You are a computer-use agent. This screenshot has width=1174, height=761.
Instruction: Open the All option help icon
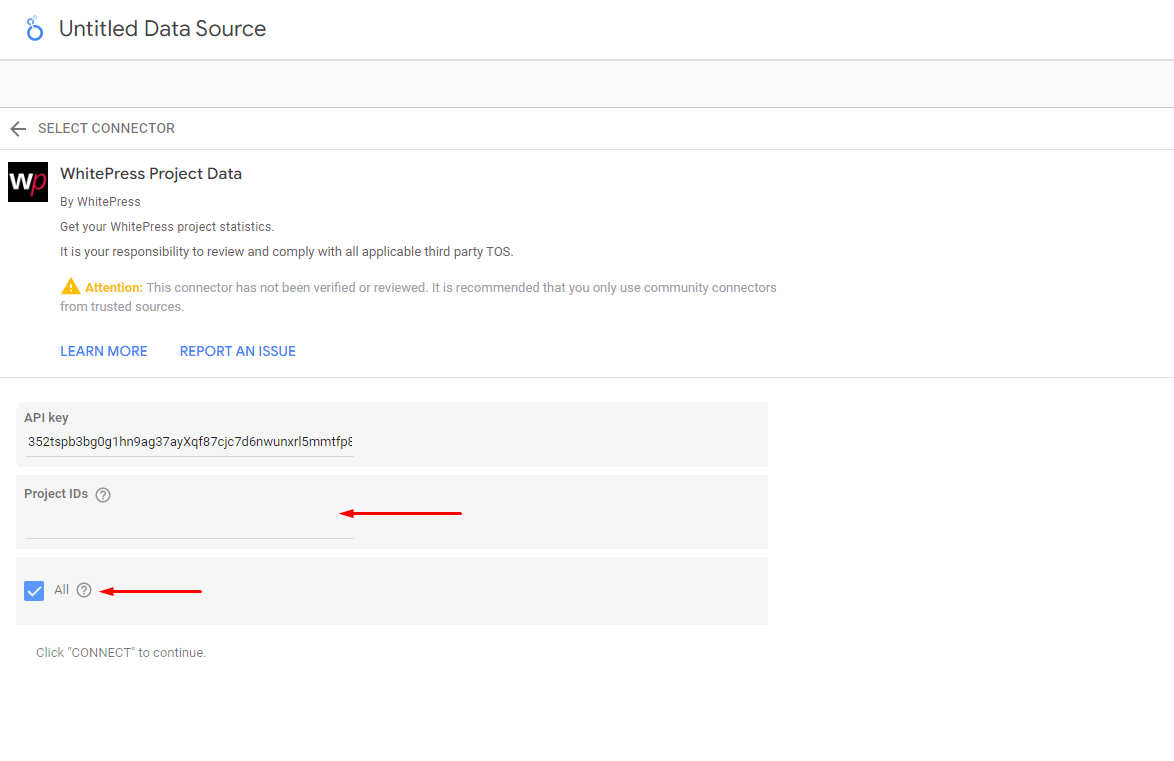[84, 590]
